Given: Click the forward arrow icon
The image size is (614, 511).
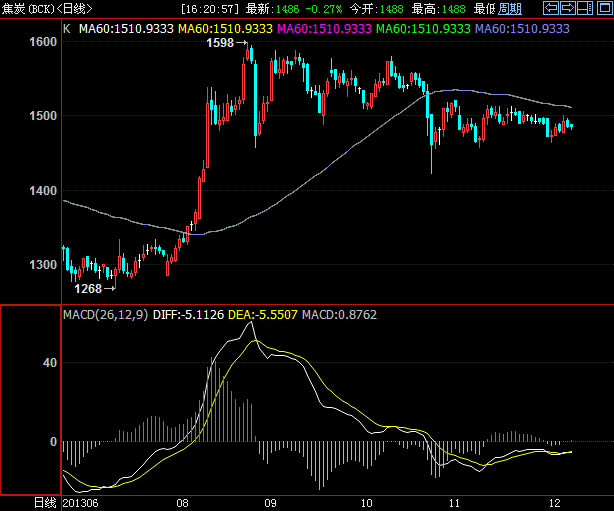Looking at the screenshot, I should coord(568,8).
